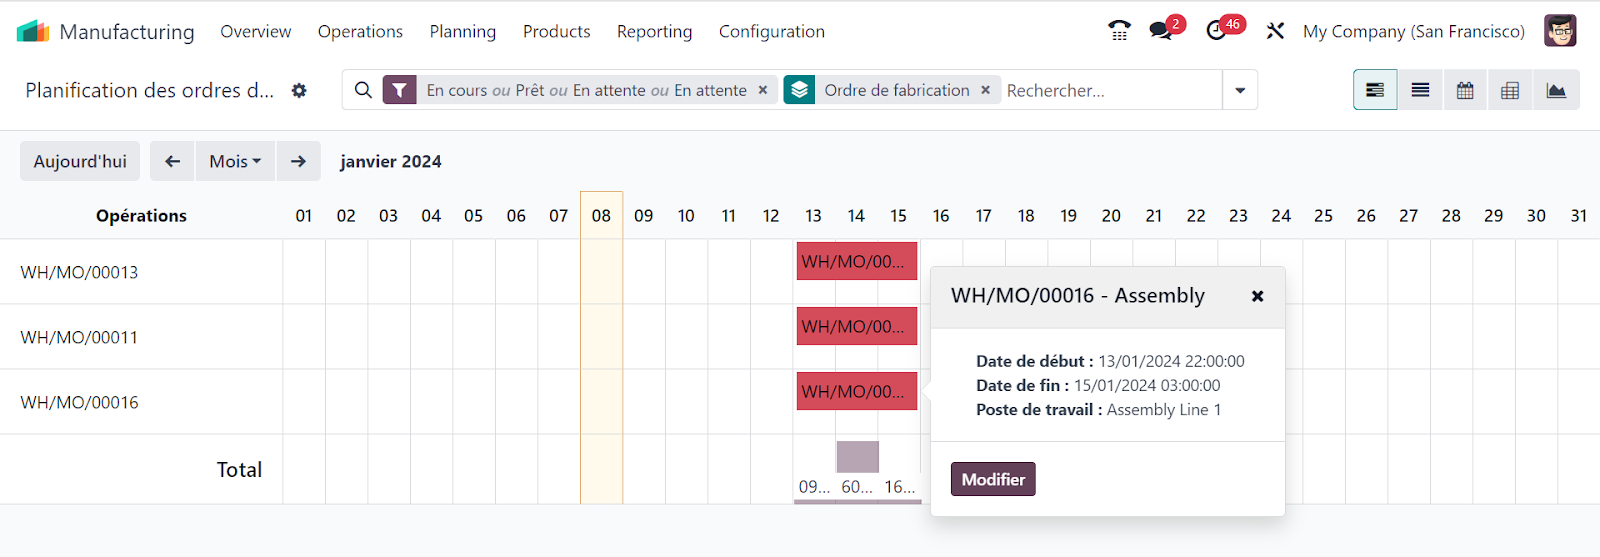Click the Modifier button in popover
The width and height of the screenshot is (1600, 557).
pyautogui.click(x=993, y=479)
